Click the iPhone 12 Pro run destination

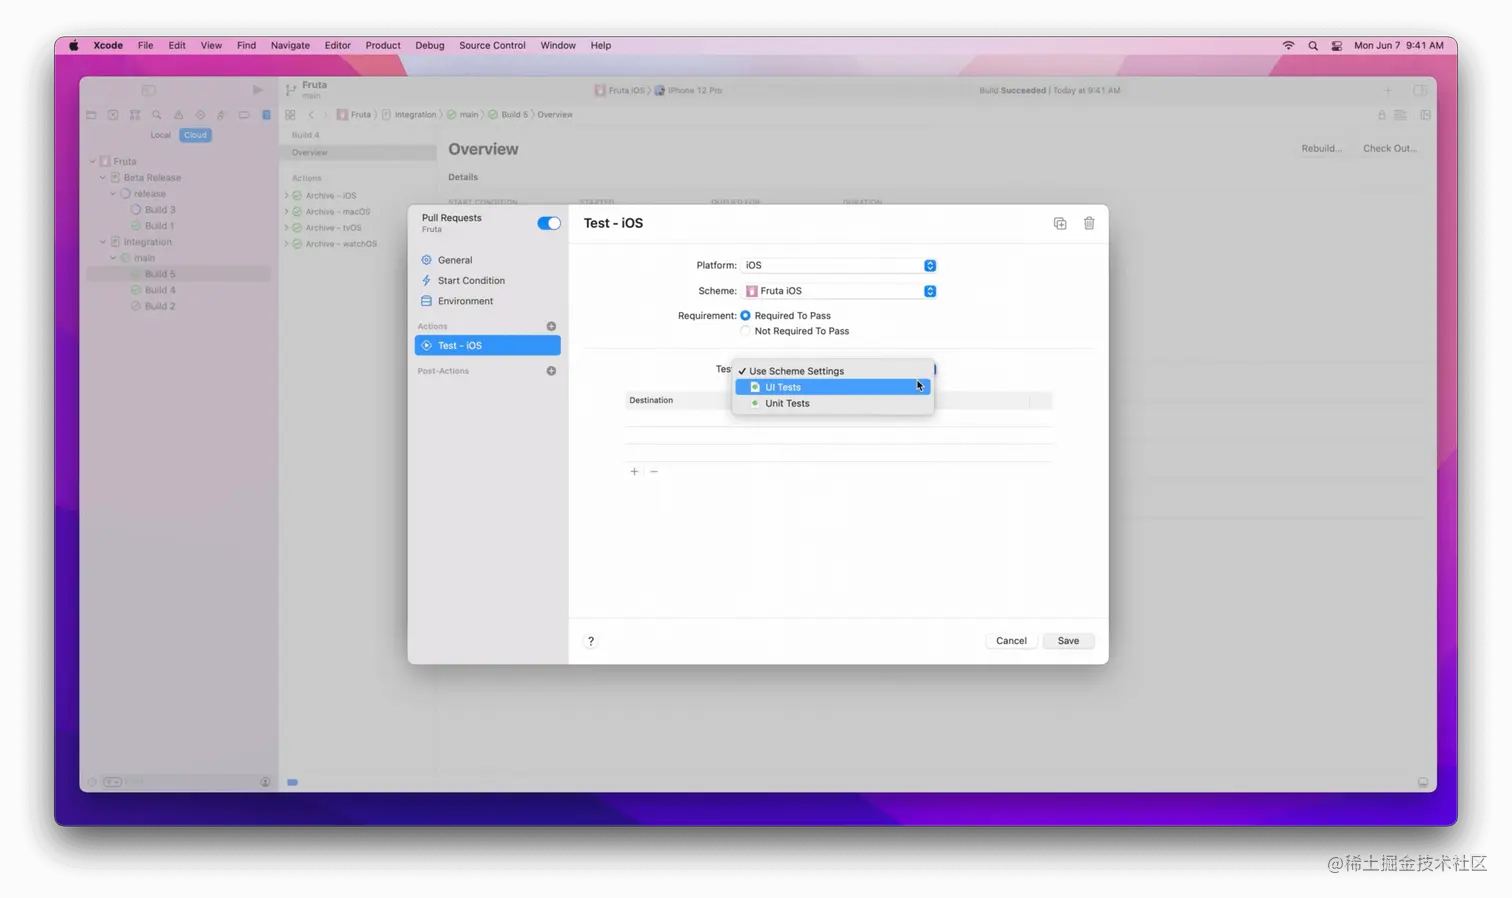click(689, 90)
